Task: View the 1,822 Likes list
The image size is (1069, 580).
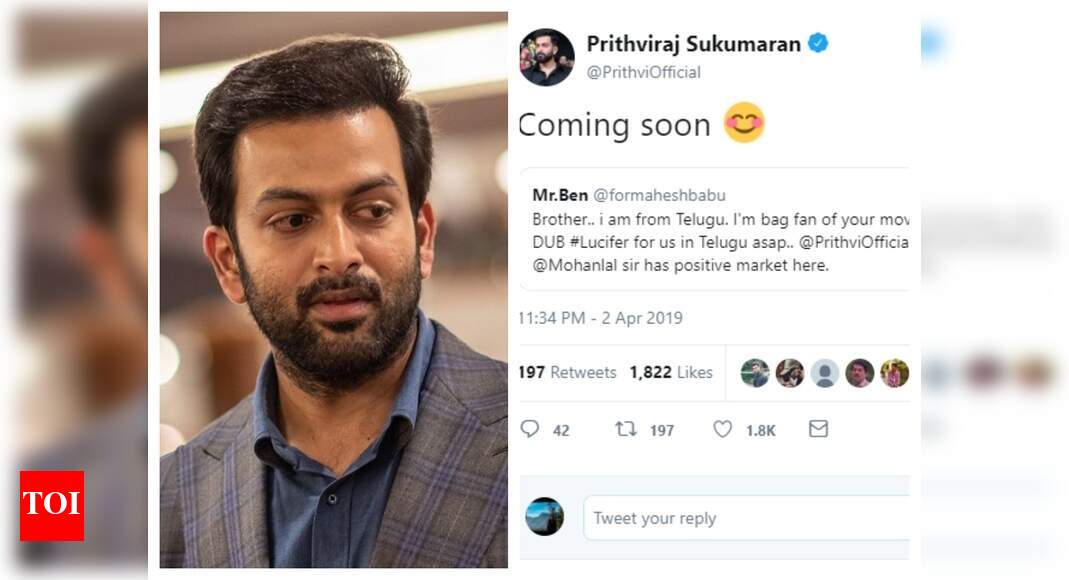Action: tap(671, 372)
